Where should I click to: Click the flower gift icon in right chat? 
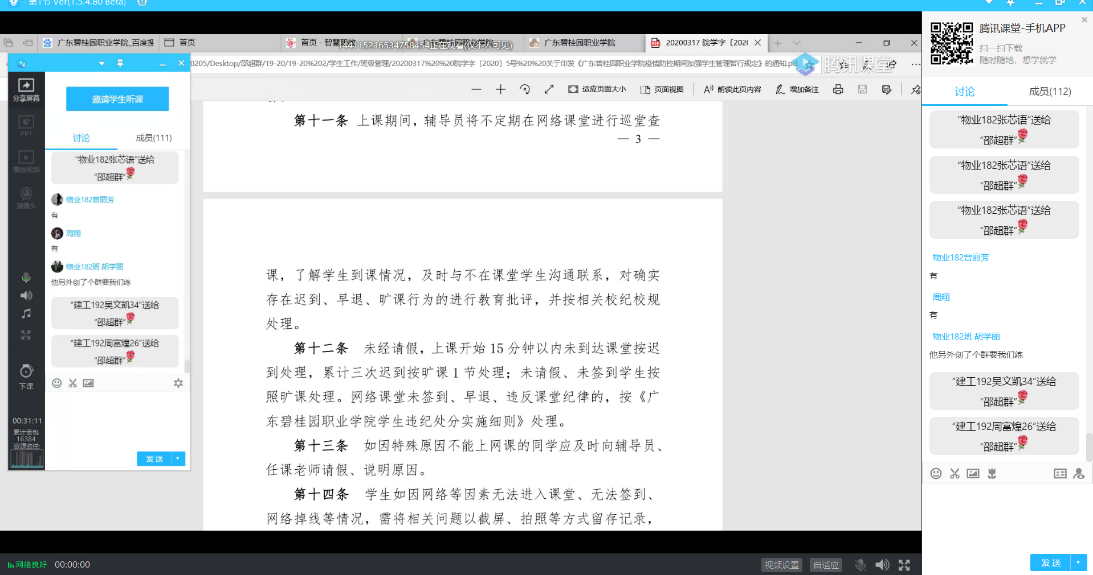coord(991,473)
